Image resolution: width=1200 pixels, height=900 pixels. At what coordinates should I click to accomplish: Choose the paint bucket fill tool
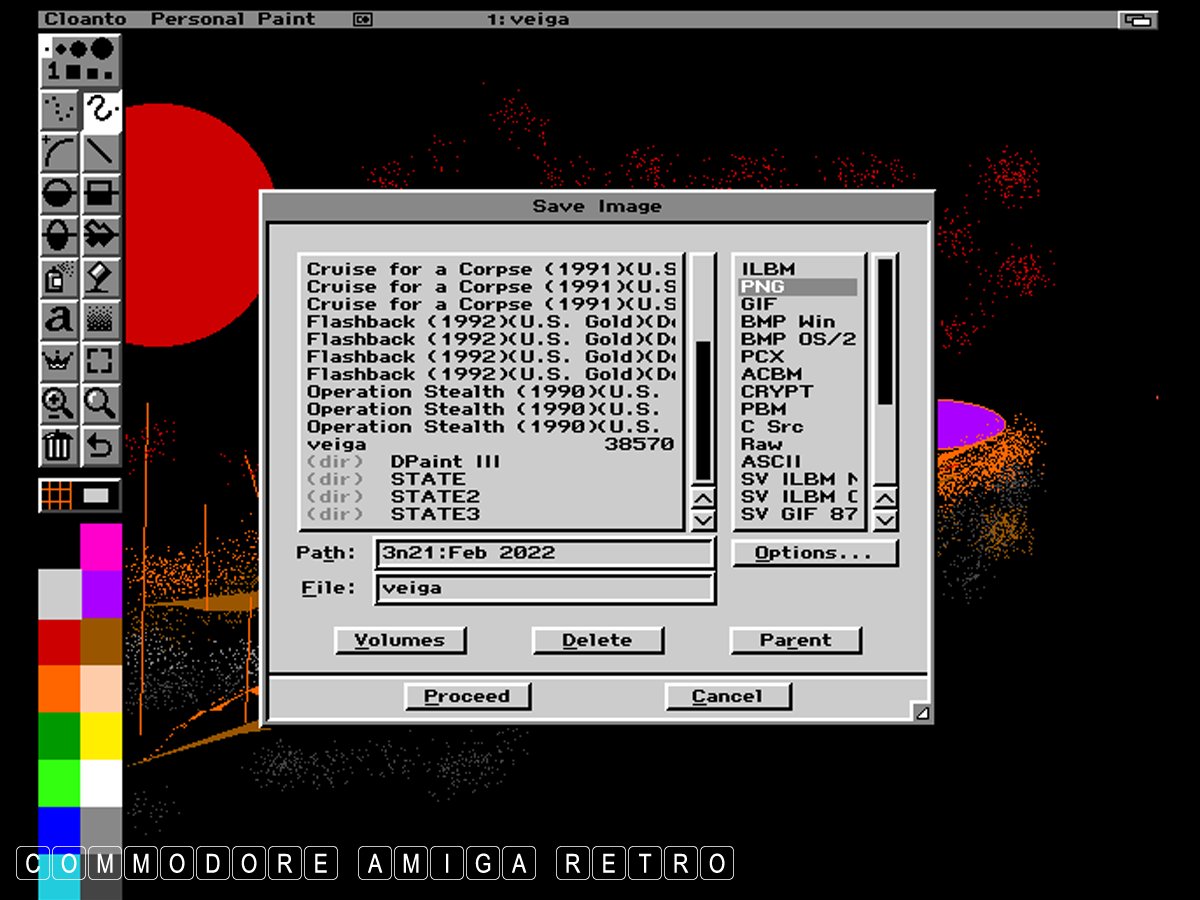(x=101, y=276)
